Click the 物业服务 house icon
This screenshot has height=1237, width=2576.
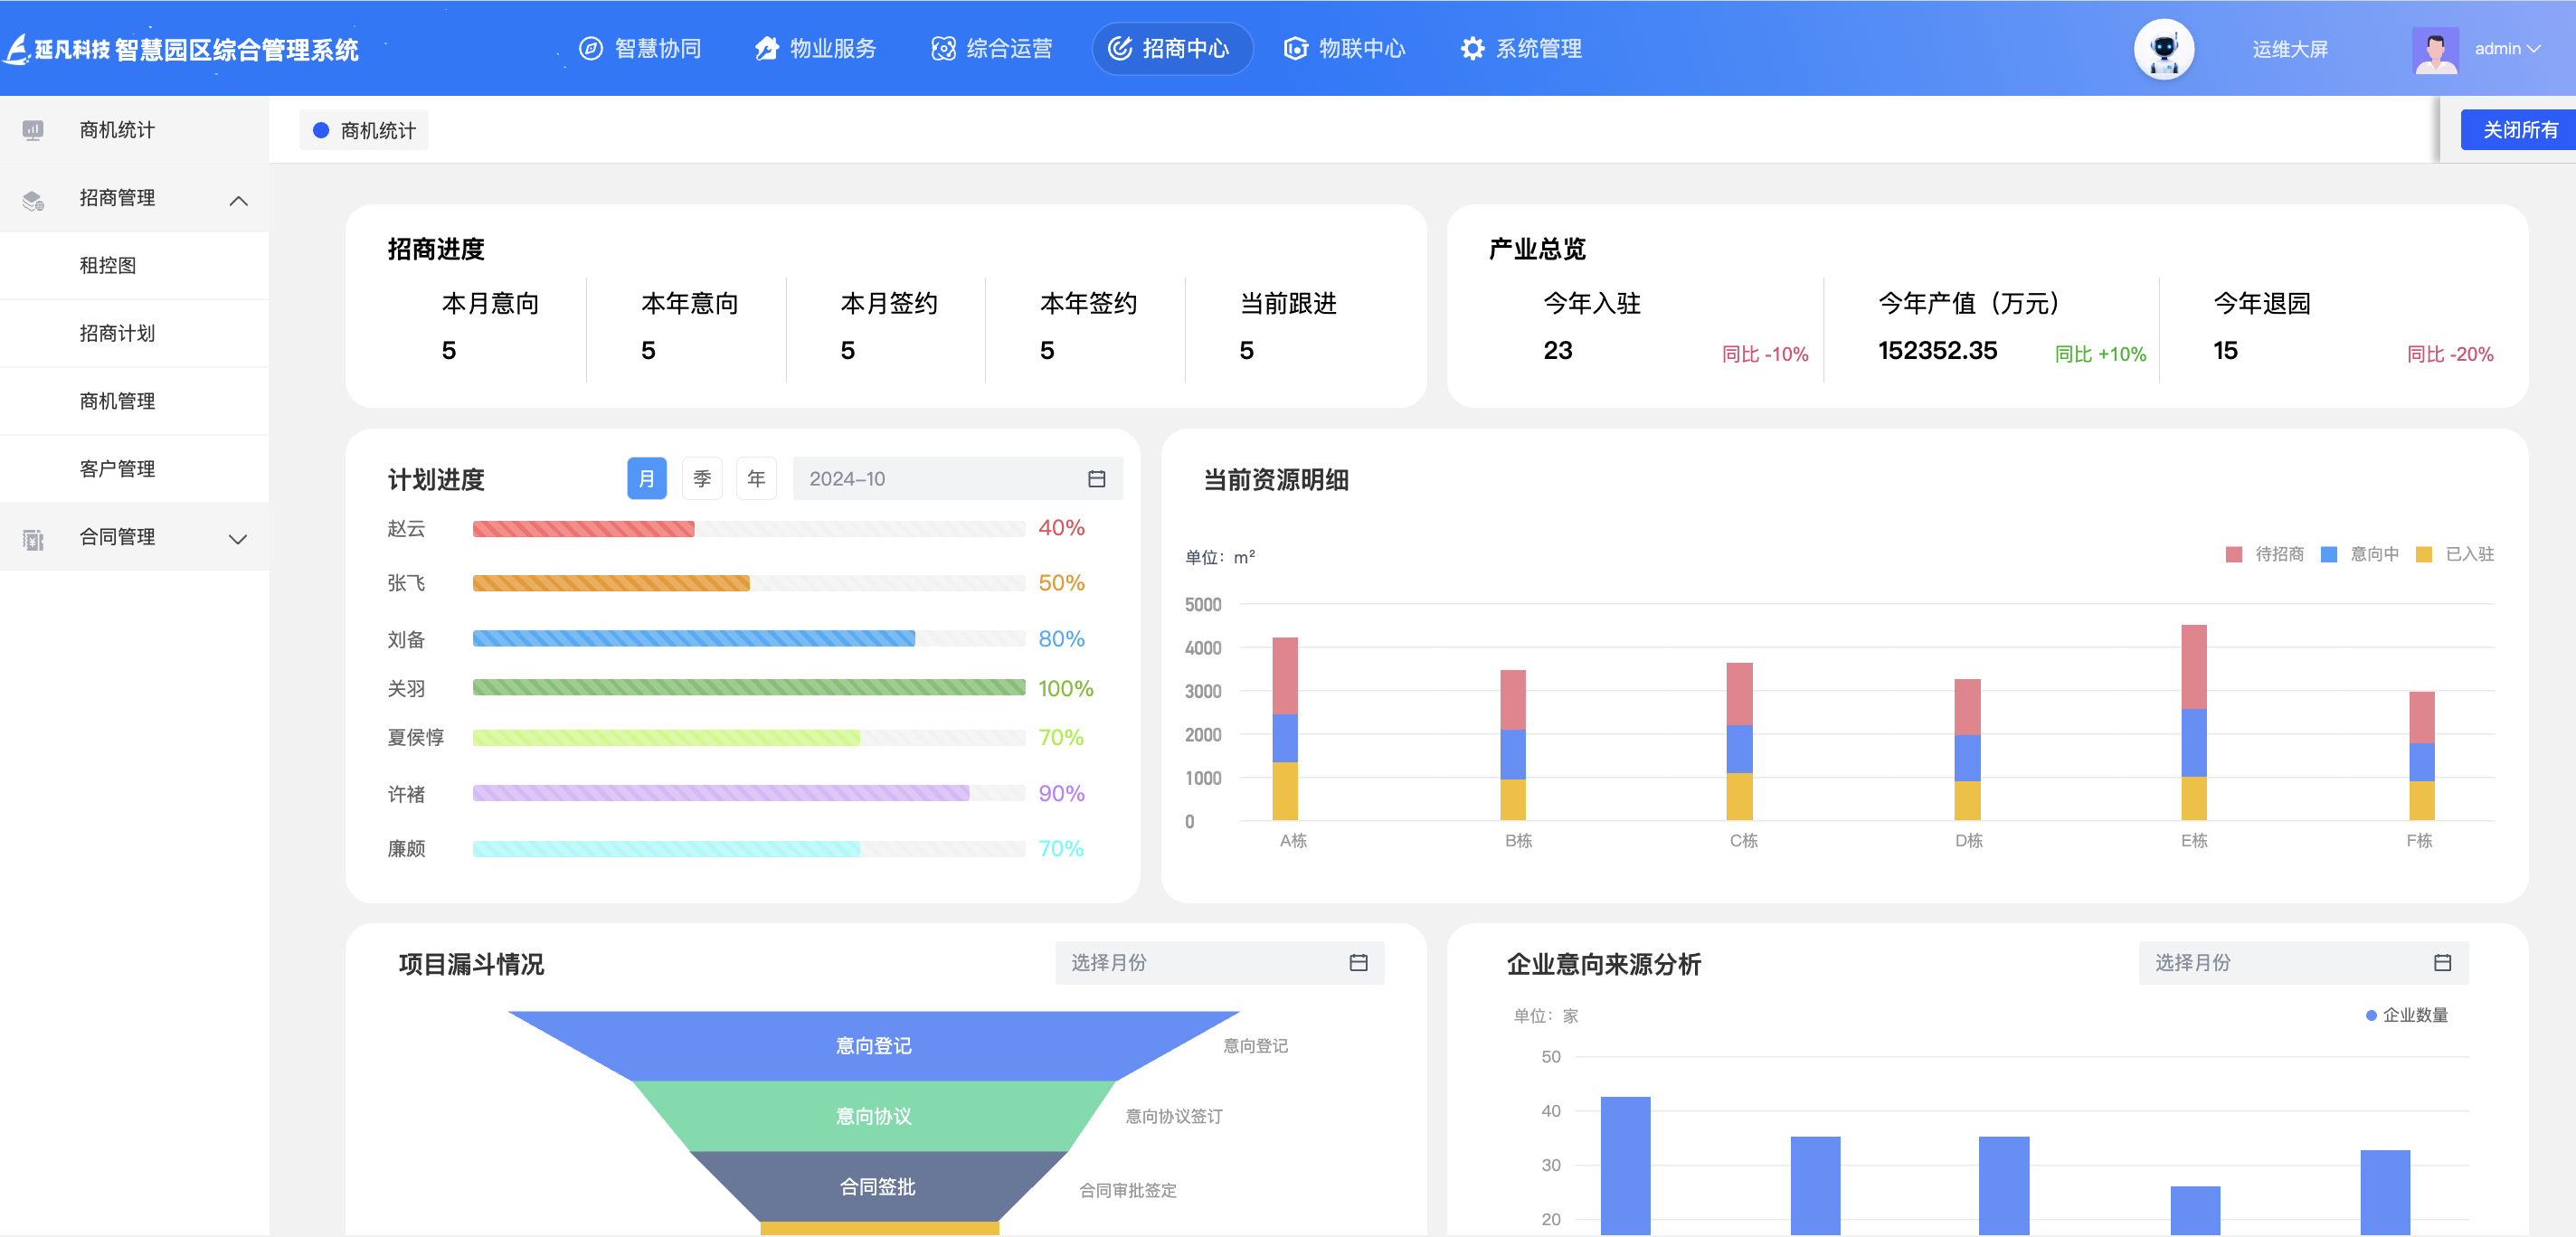click(767, 49)
